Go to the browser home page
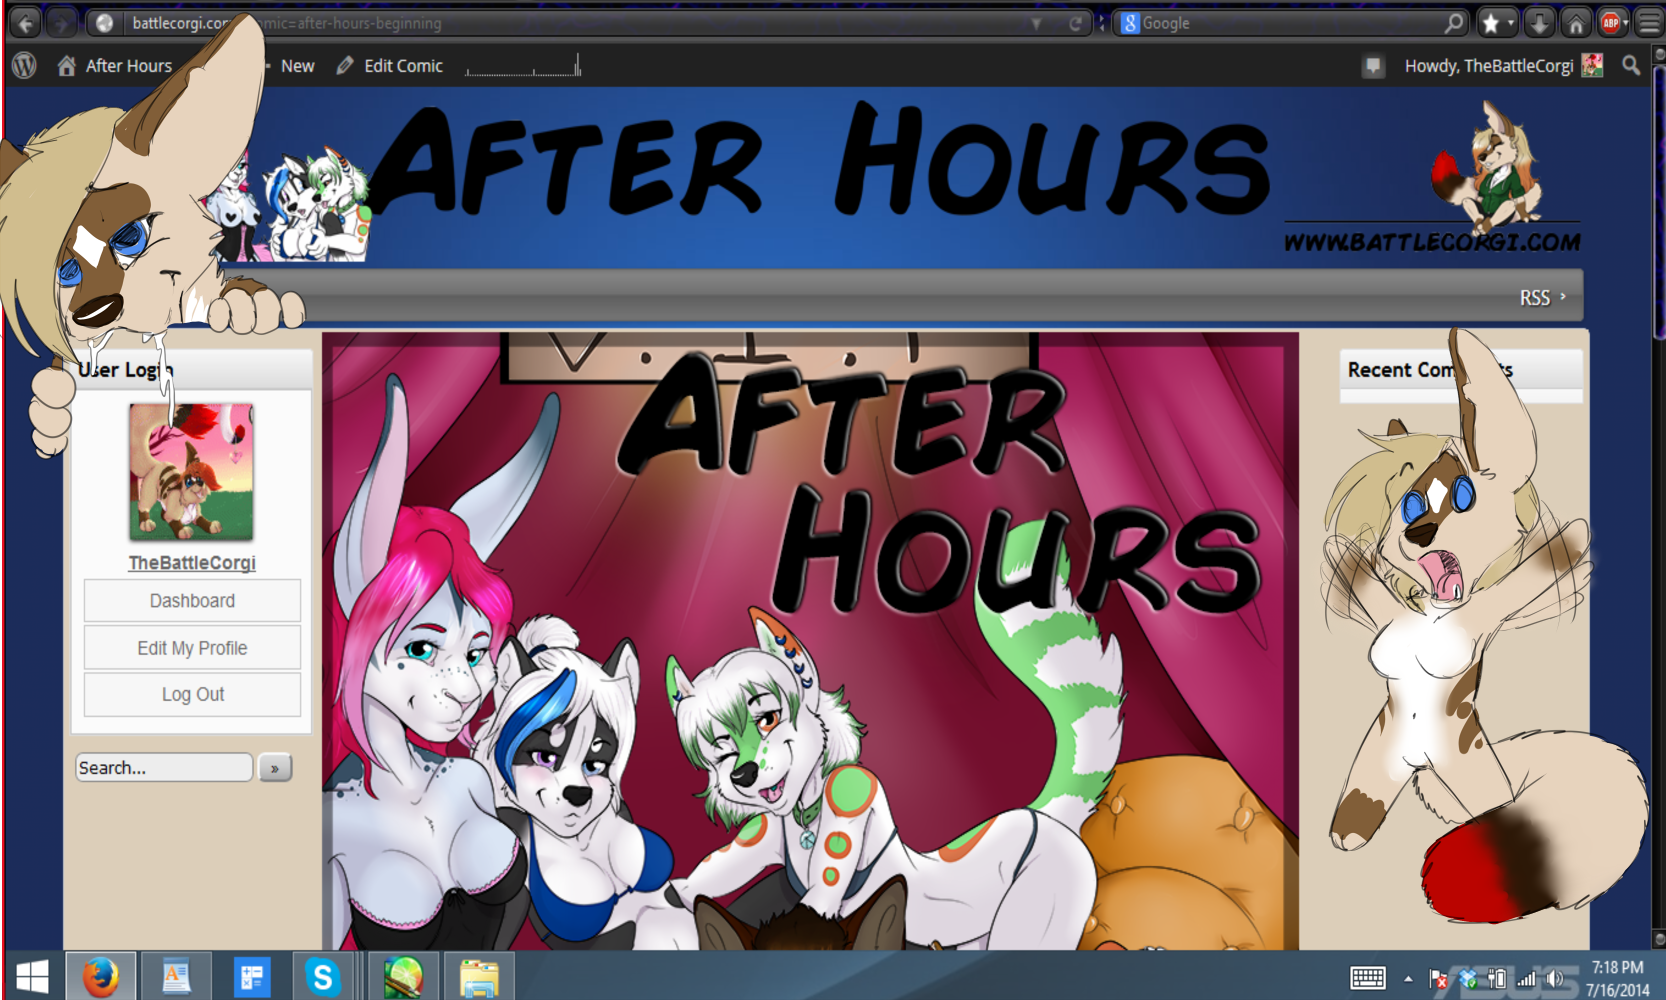The image size is (1666, 1000). tap(1576, 23)
